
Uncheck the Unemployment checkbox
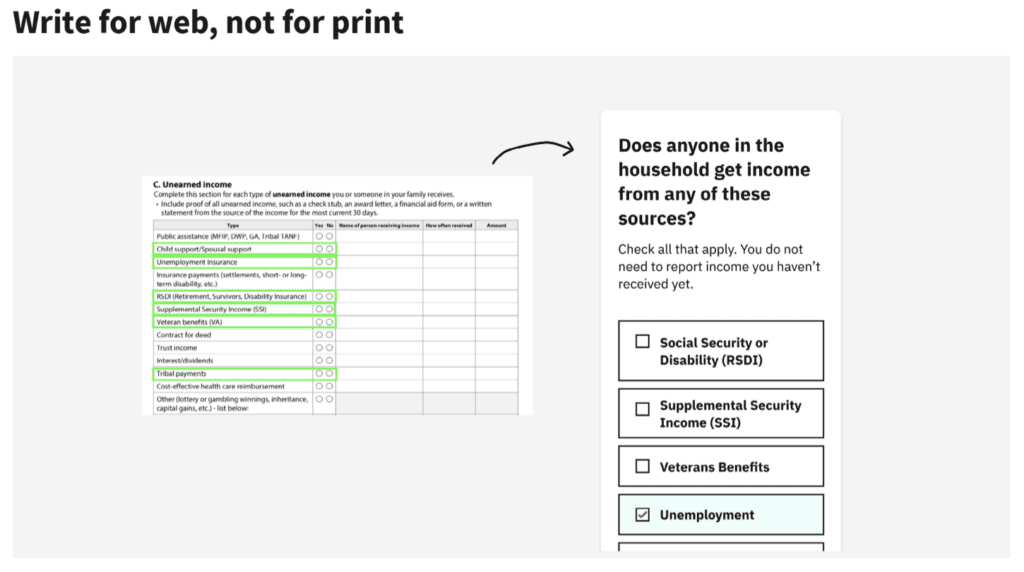point(643,515)
